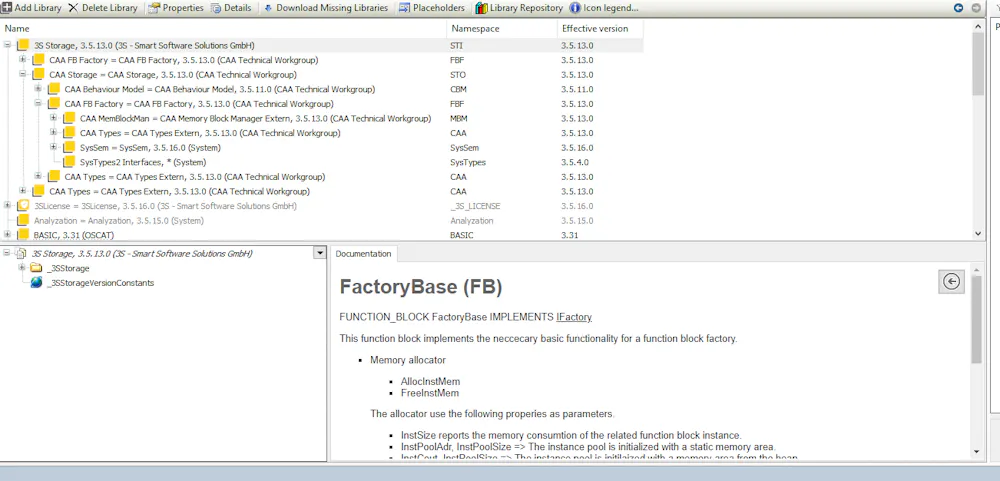The width and height of the screenshot is (1000, 481).
Task: Click the library list scrollbar down arrow
Action: click(x=978, y=235)
